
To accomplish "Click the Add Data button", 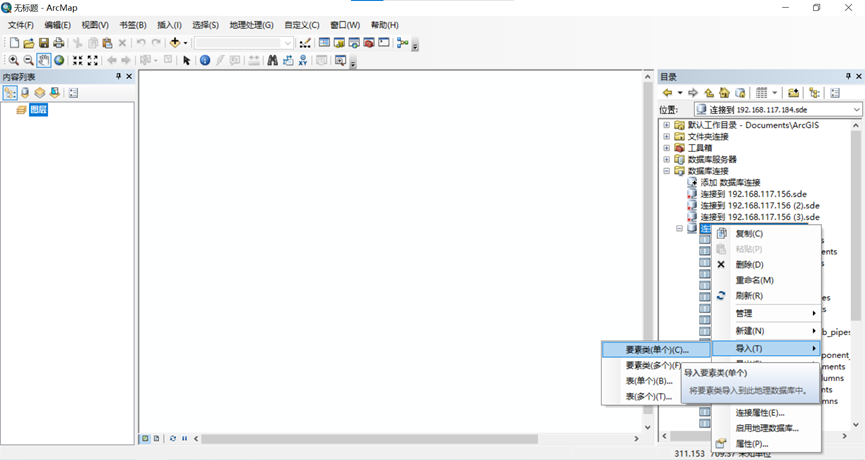I will (x=175, y=42).
